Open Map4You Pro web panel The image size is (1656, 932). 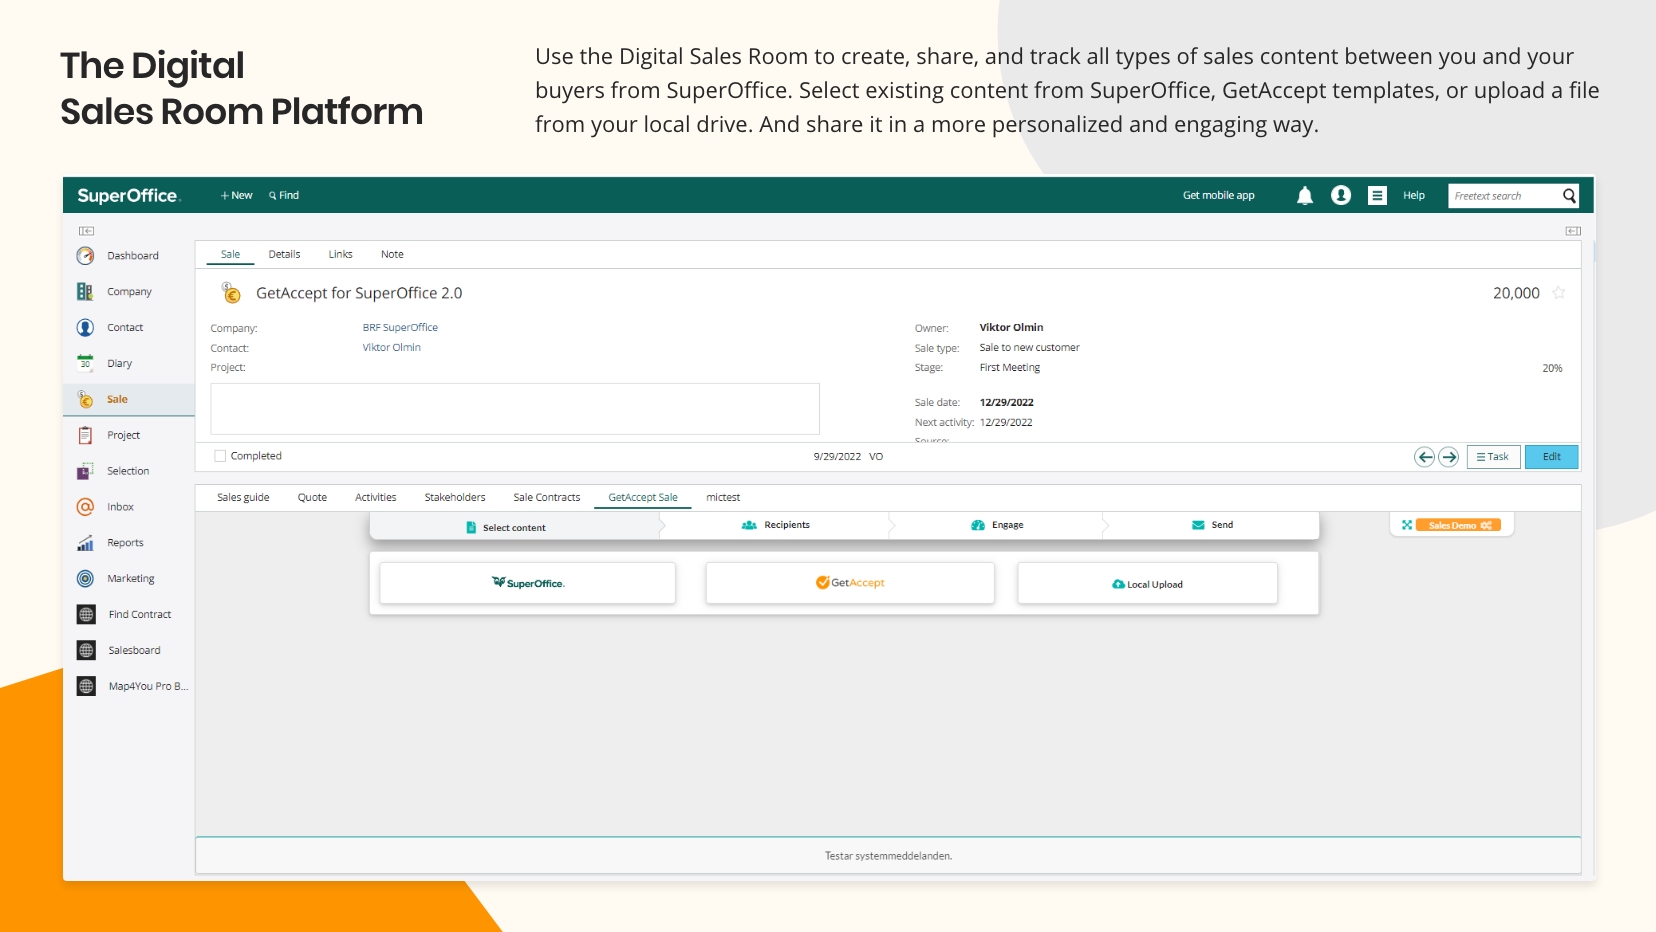[147, 687]
